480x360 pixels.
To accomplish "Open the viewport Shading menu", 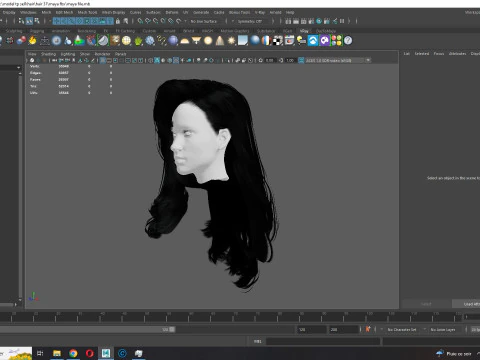I will (48, 54).
